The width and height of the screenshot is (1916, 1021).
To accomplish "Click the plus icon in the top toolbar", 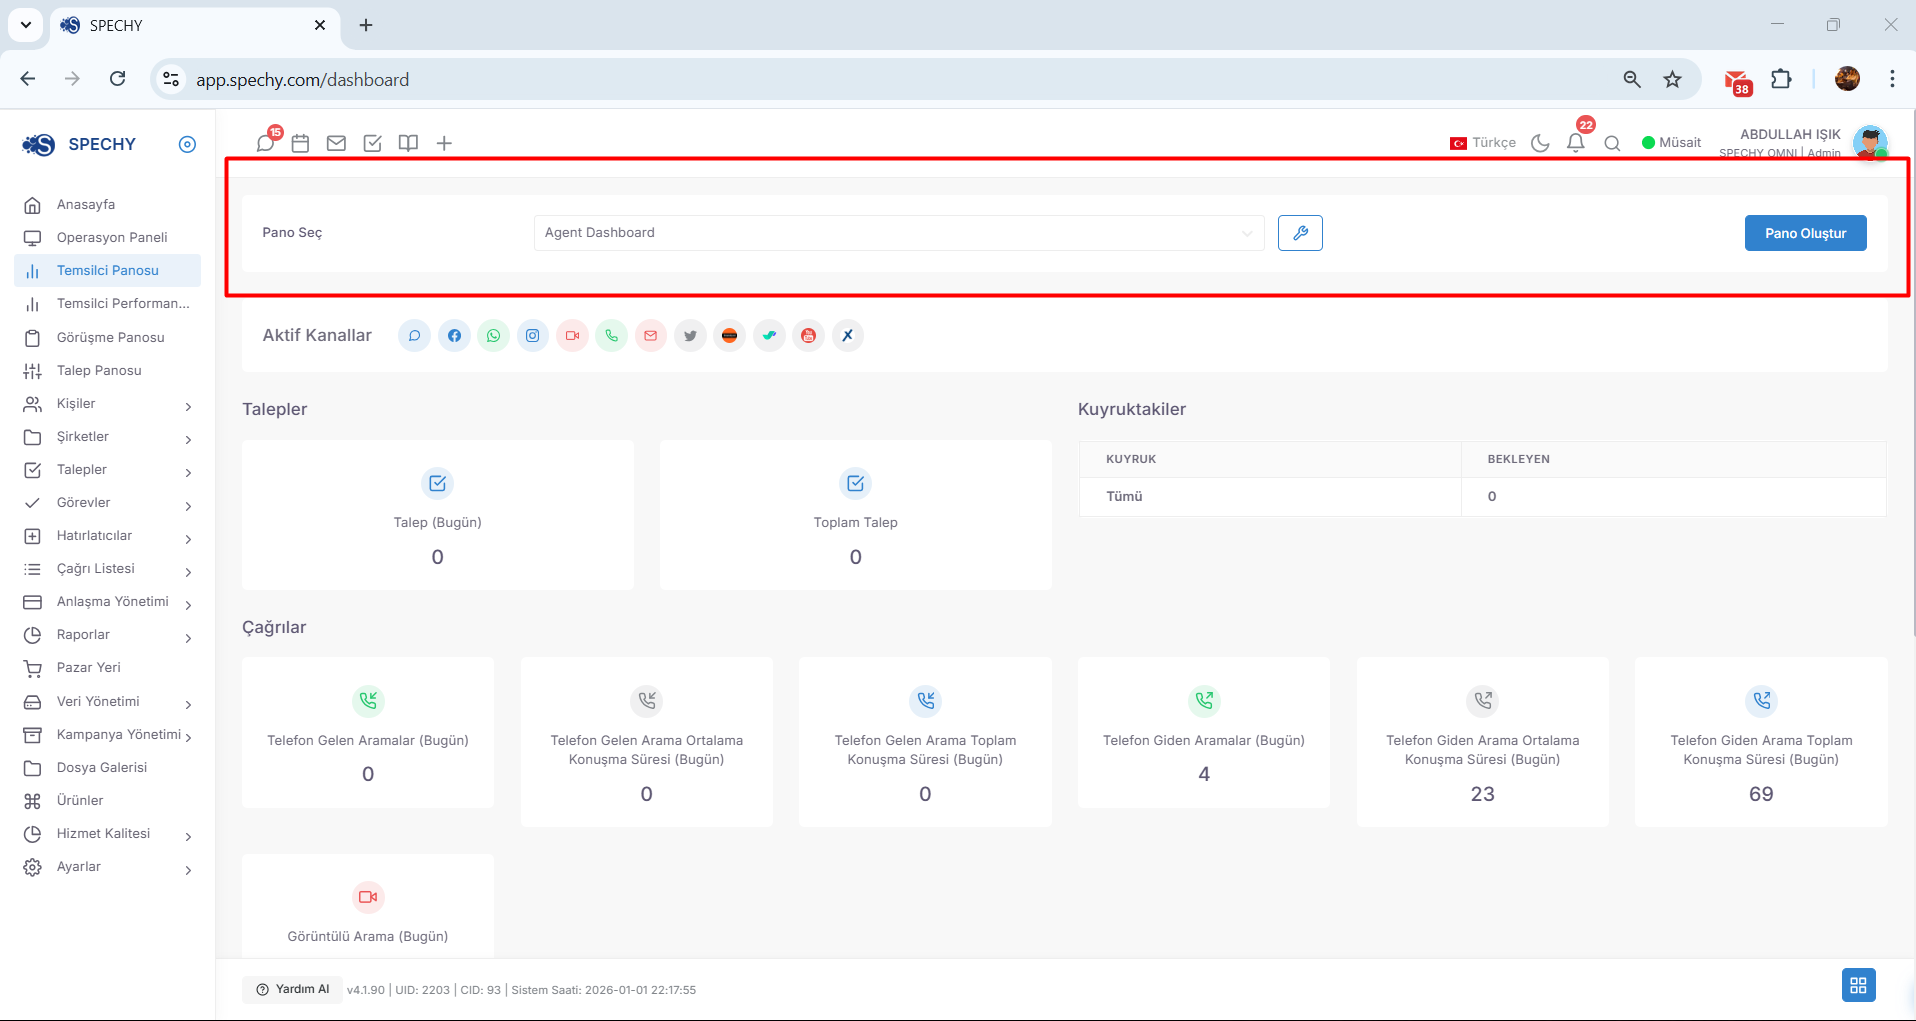I will point(444,143).
